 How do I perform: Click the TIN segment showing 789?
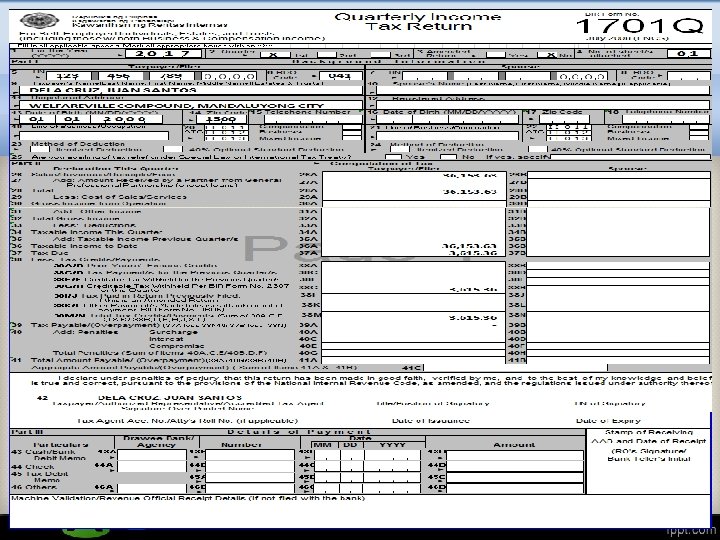point(171,76)
